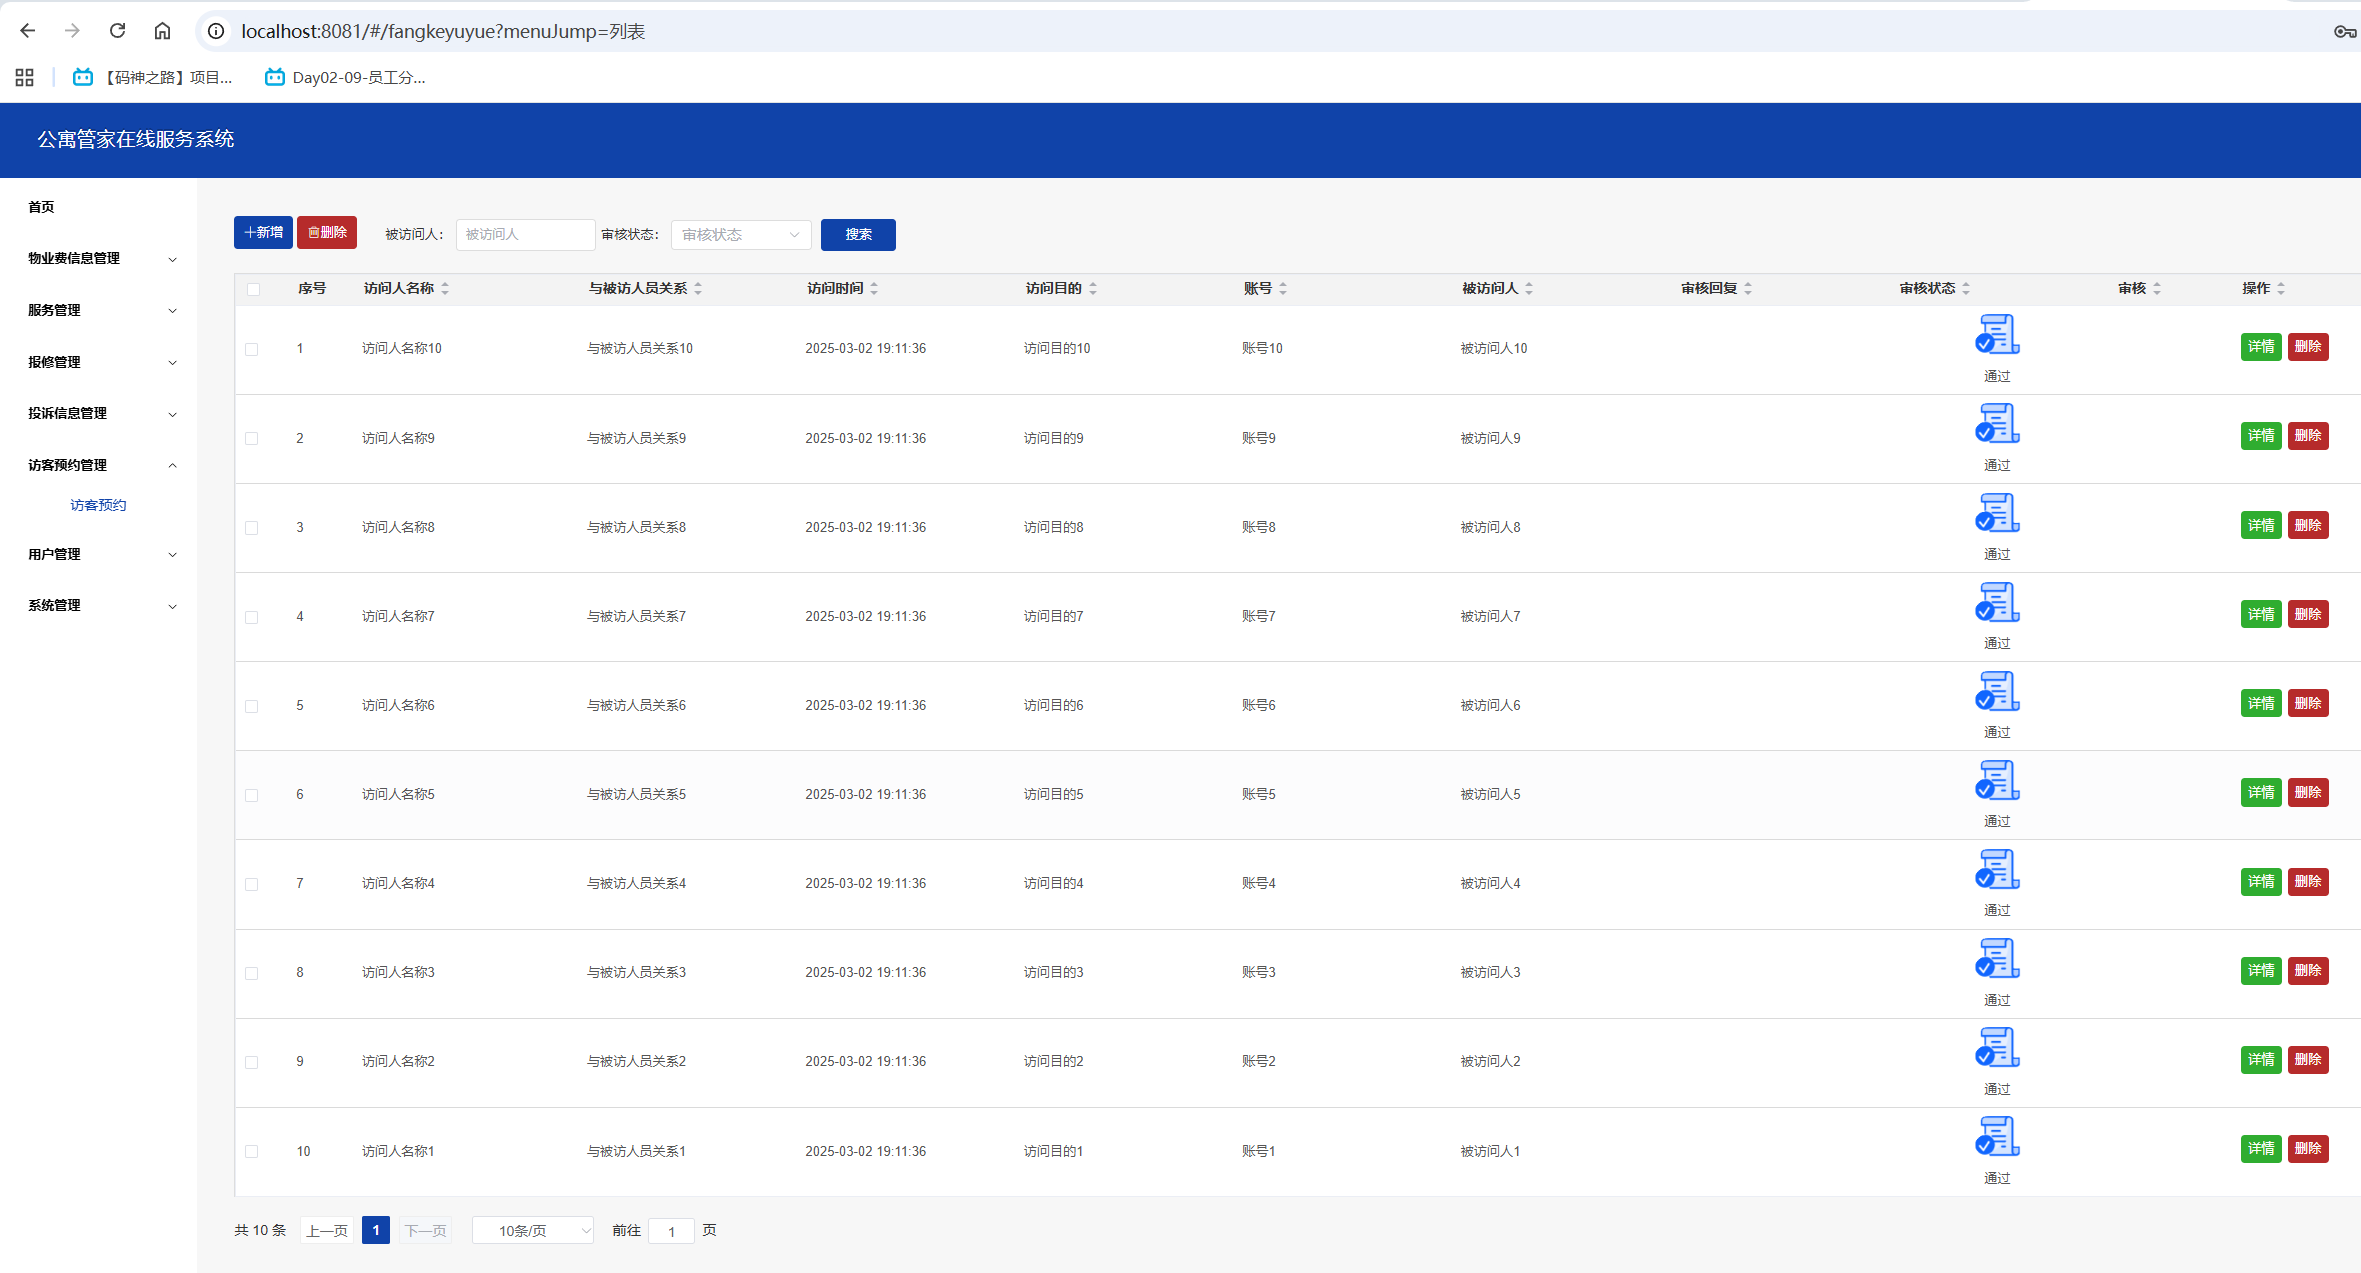Click the approved status icon in row 1

point(1997,335)
